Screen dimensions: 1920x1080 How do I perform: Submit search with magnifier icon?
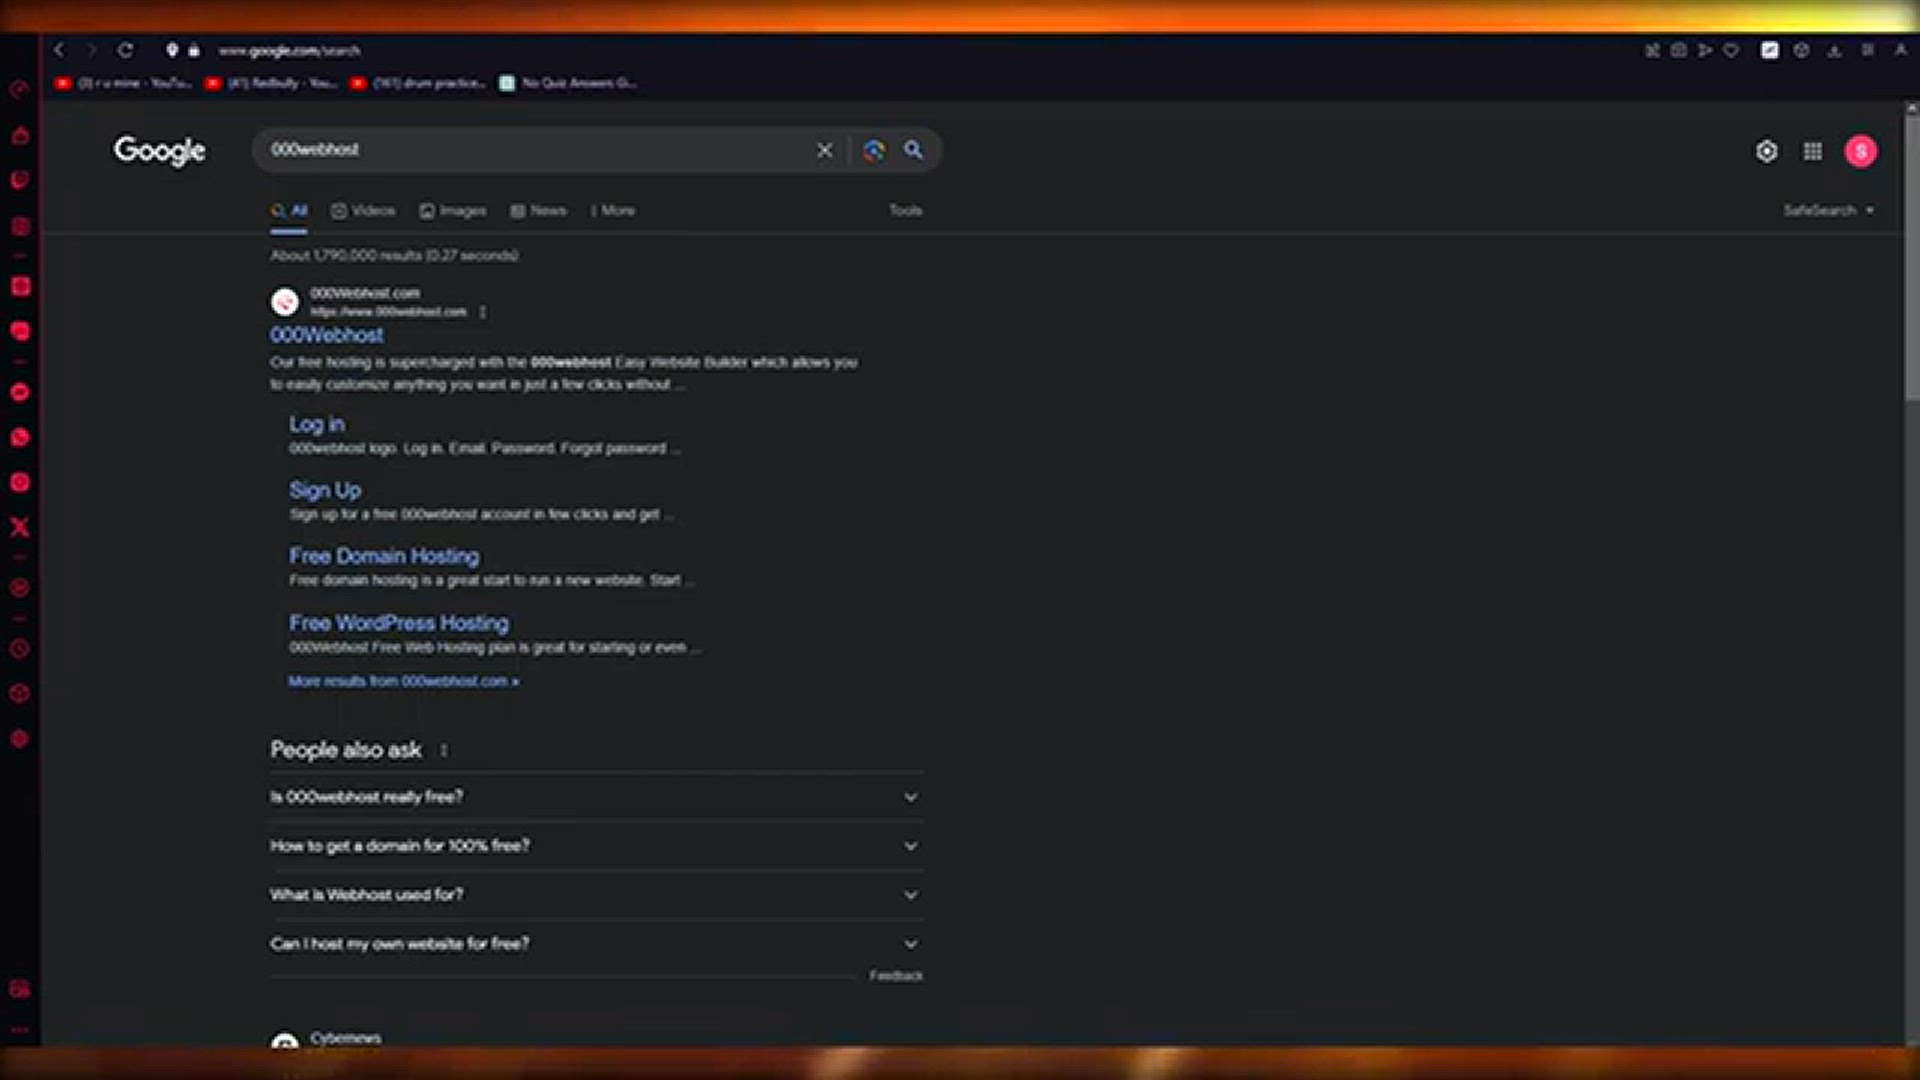point(913,150)
